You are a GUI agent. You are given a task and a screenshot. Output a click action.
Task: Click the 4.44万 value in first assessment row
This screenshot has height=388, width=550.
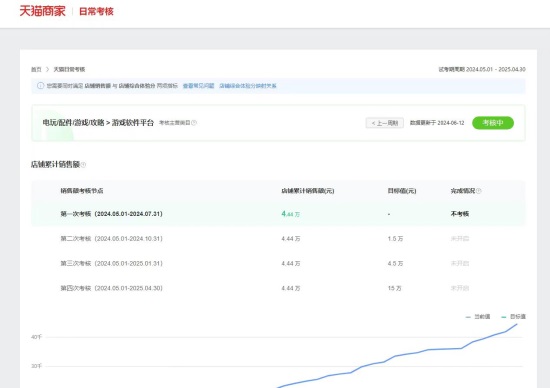(x=290, y=214)
